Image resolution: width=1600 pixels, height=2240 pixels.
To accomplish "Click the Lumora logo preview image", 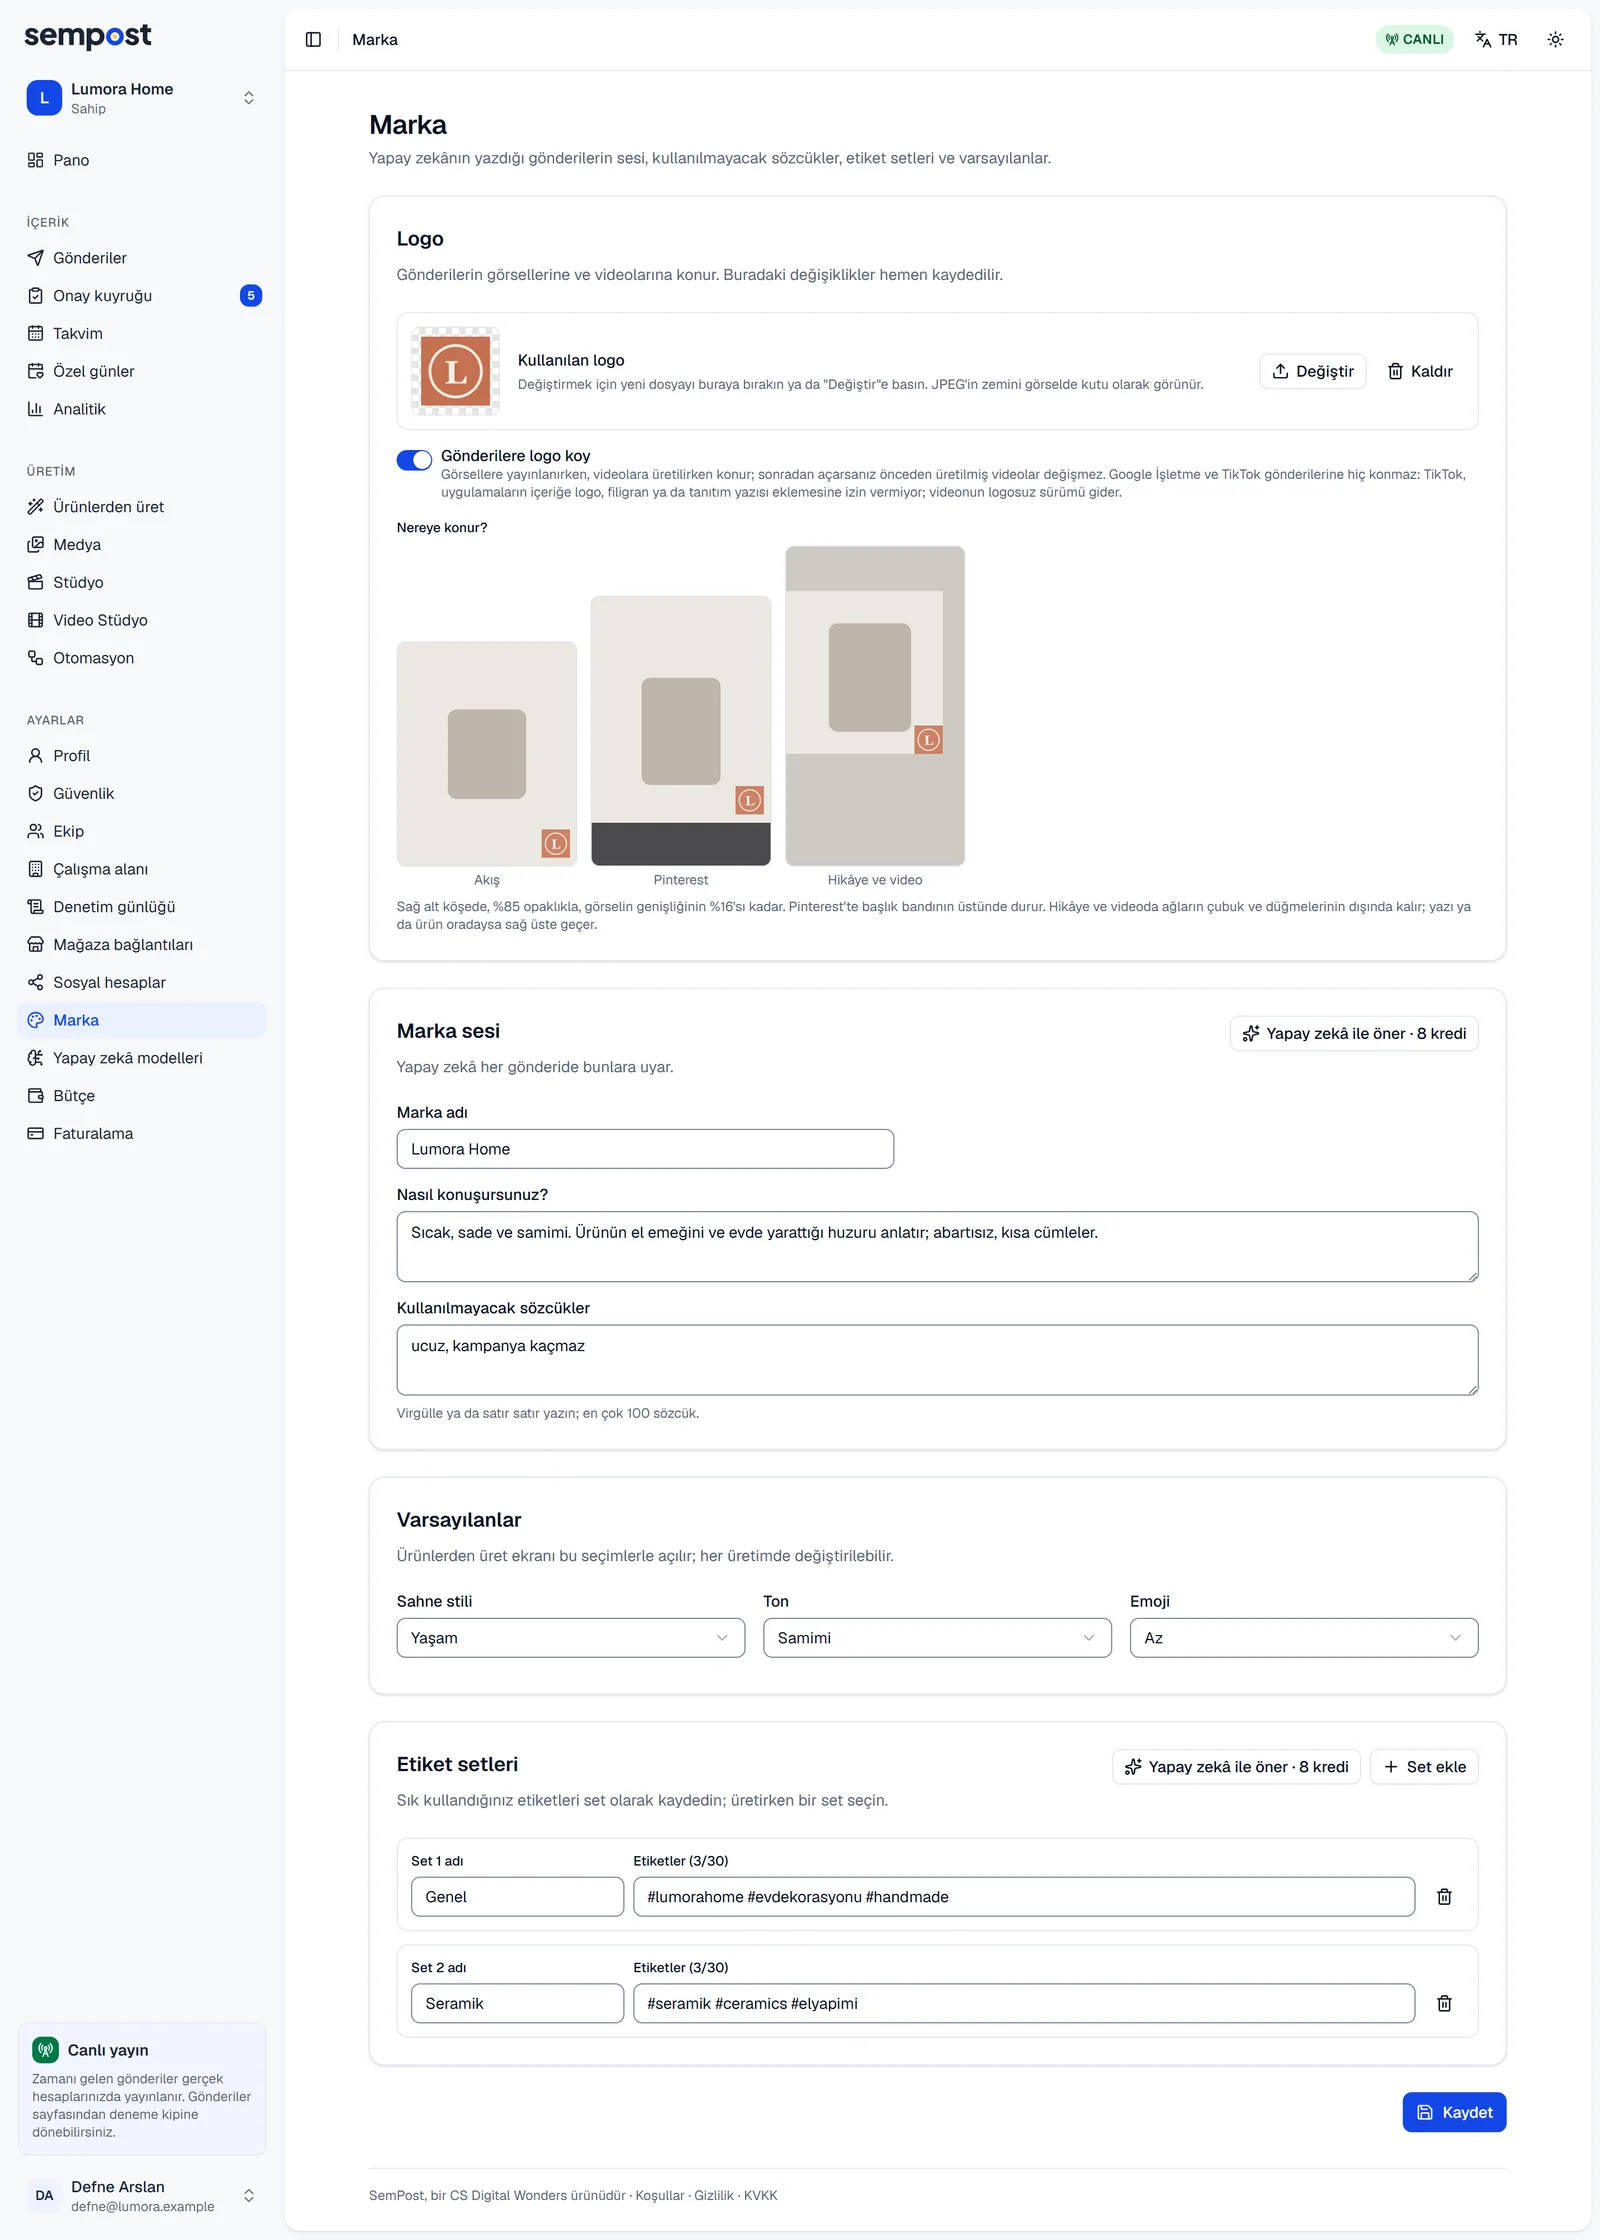I will click(455, 371).
